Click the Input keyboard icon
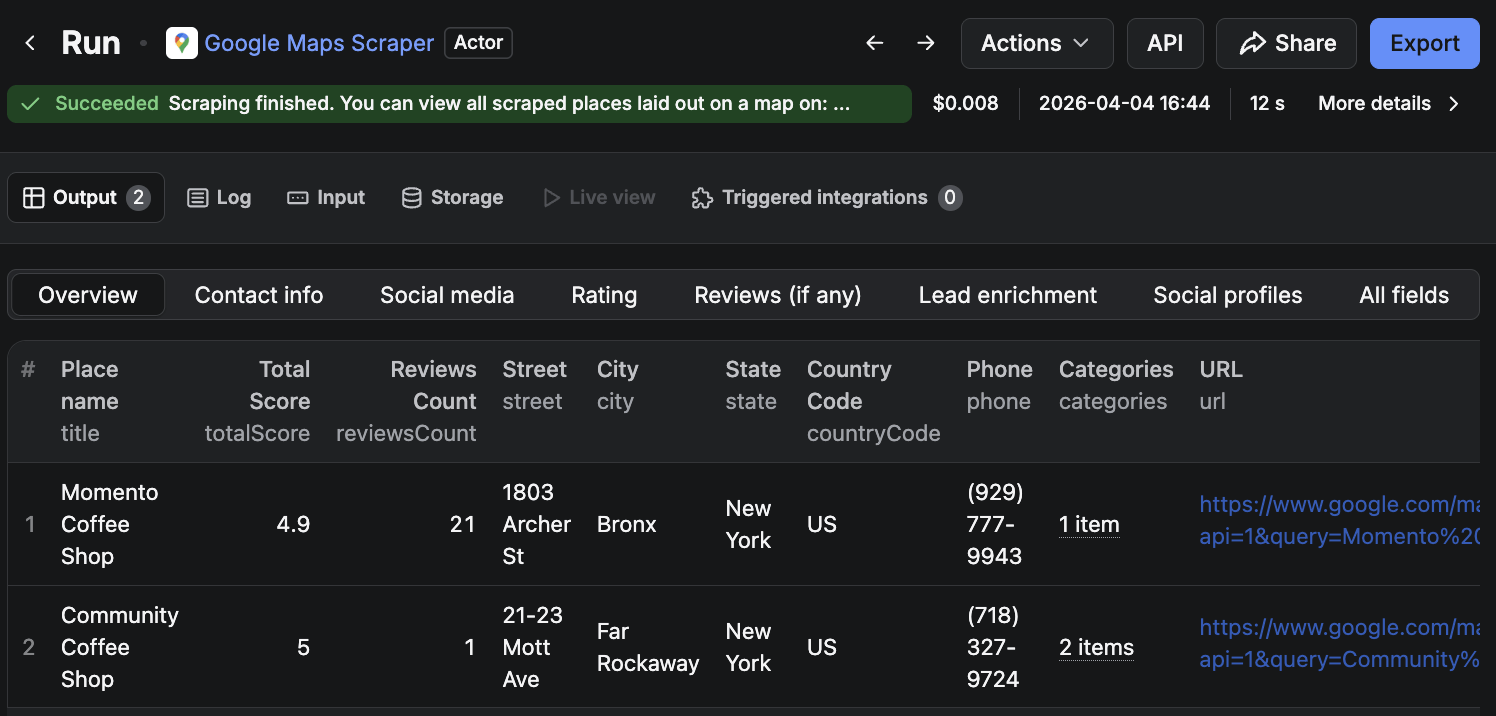The width and height of the screenshot is (1496, 716). [296, 197]
